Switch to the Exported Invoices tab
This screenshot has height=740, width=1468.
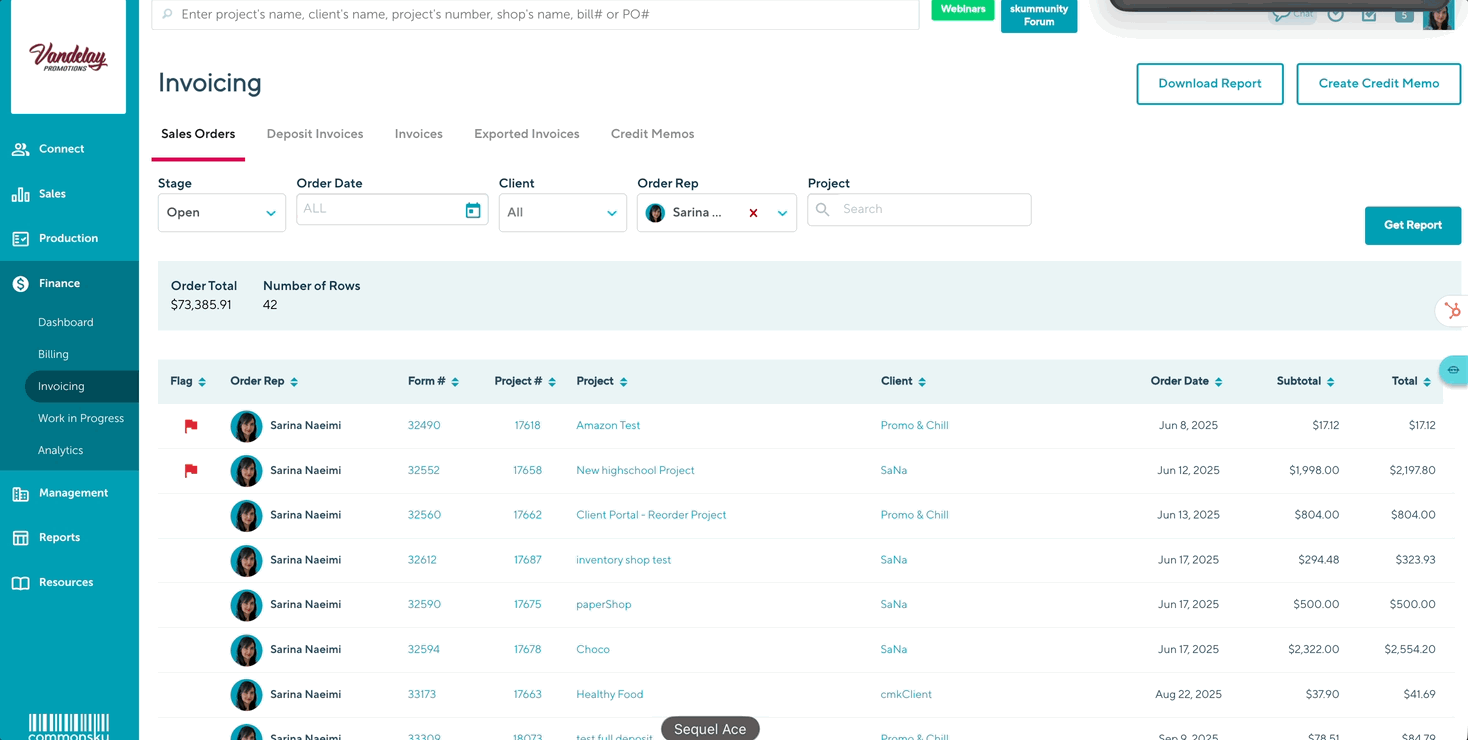pos(527,134)
